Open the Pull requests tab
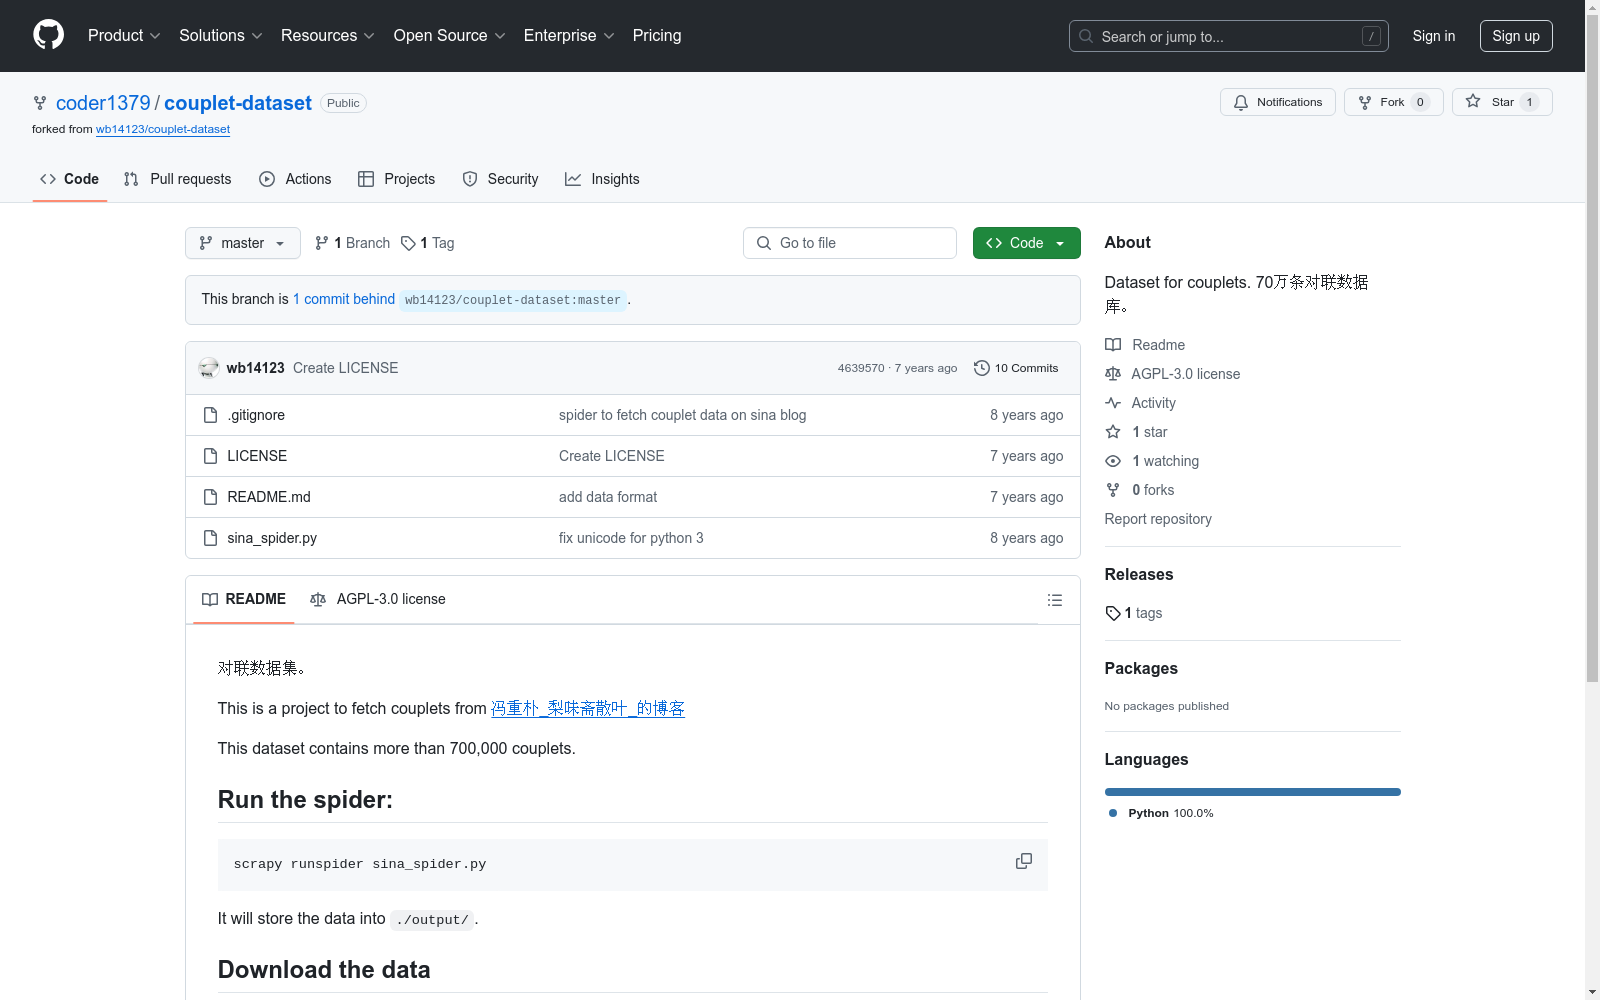Image resolution: width=1600 pixels, height=1000 pixels. [x=178, y=179]
